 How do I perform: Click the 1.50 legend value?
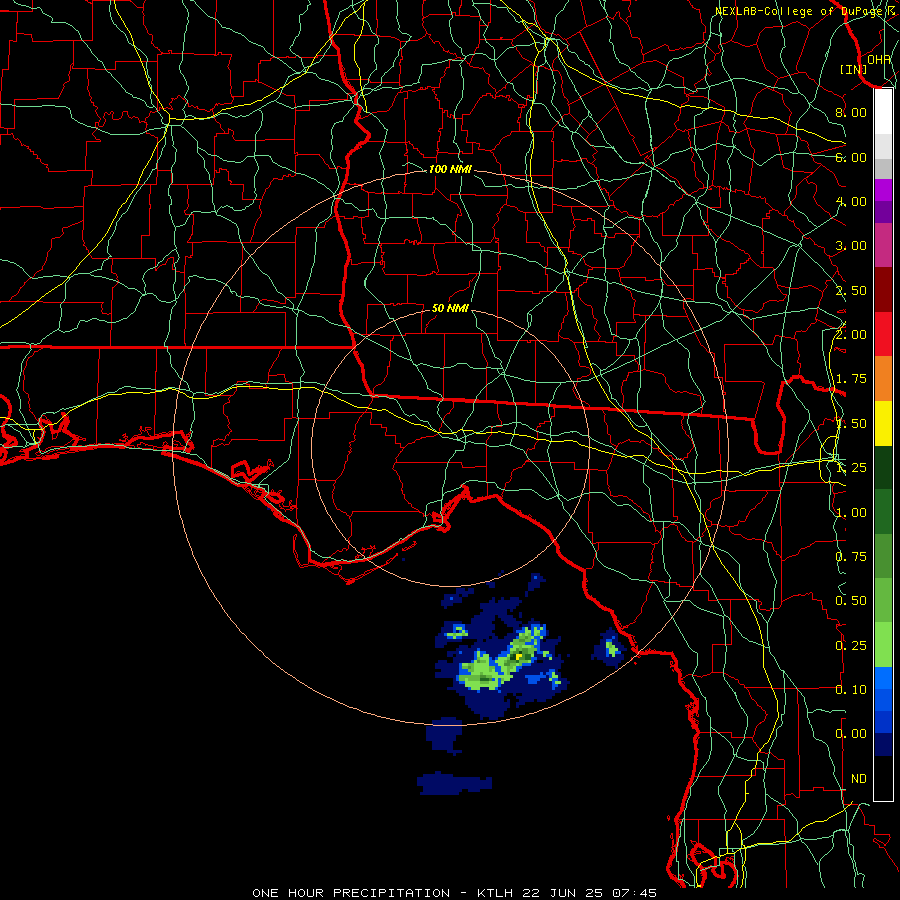[x=851, y=424]
